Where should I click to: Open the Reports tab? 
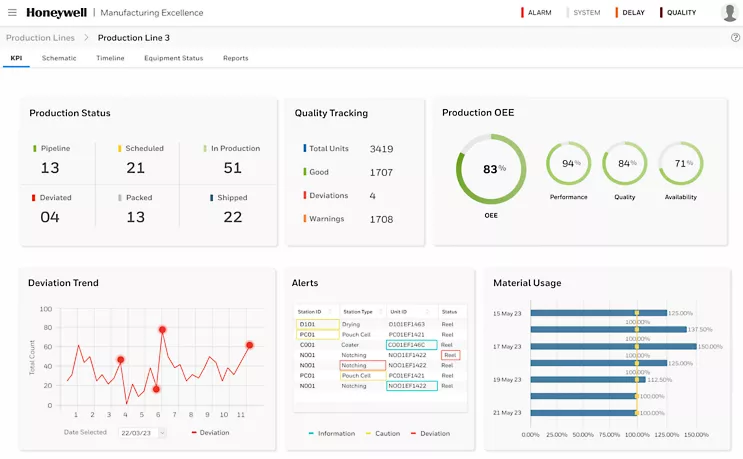pyautogui.click(x=236, y=58)
